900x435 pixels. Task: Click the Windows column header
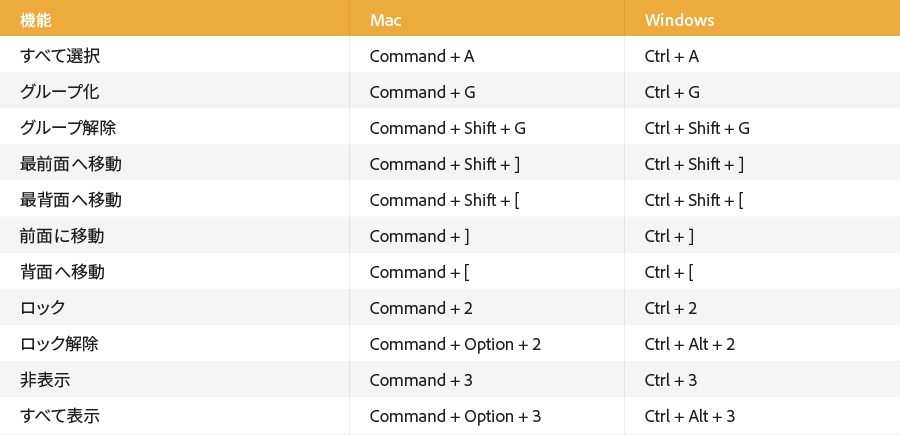[679, 20]
